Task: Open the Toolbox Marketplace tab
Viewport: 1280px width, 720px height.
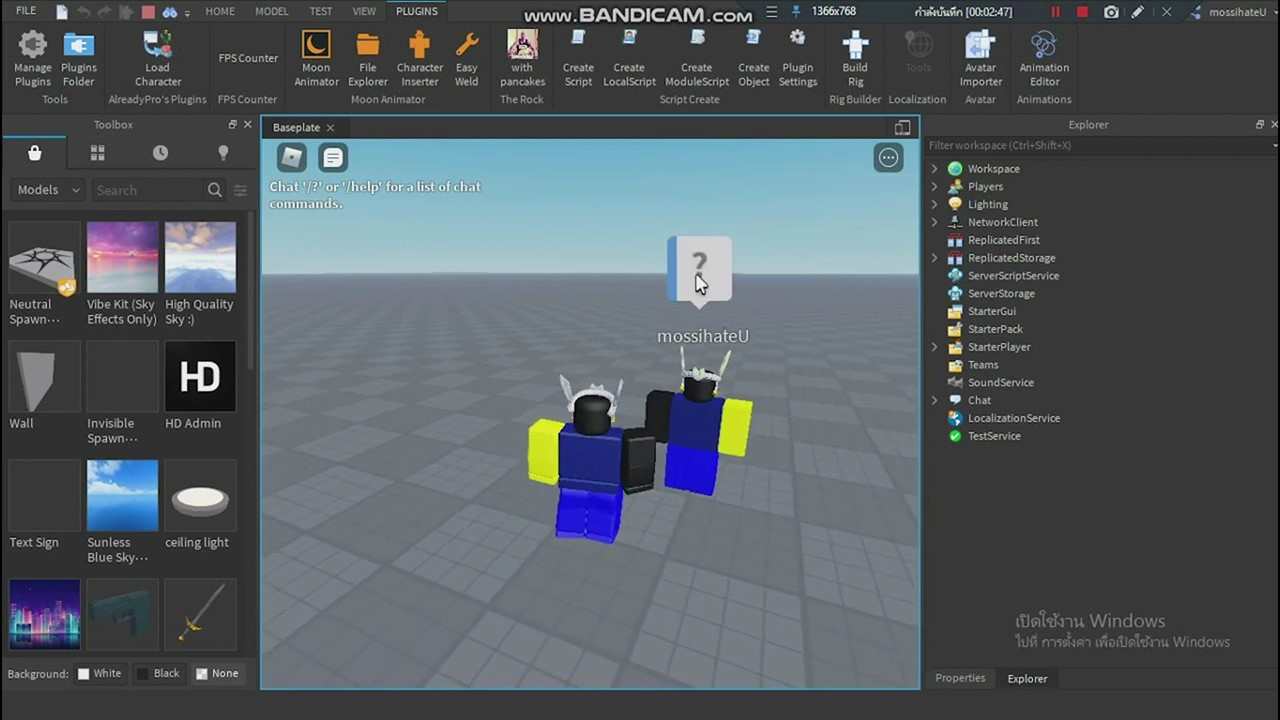Action: (x=35, y=153)
